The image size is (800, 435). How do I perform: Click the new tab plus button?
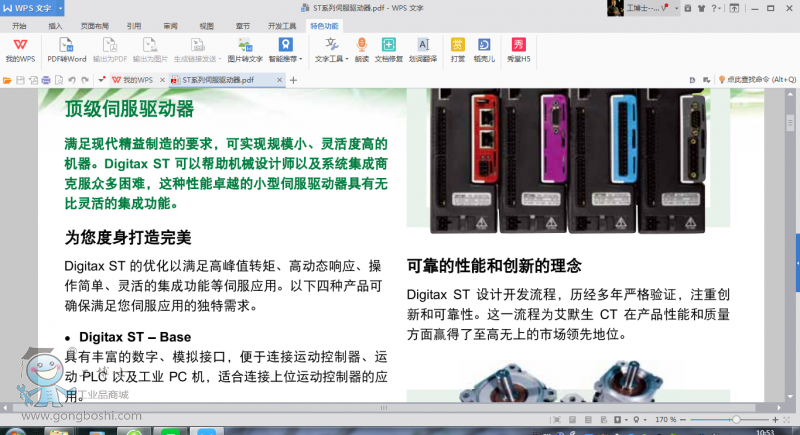pos(293,79)
